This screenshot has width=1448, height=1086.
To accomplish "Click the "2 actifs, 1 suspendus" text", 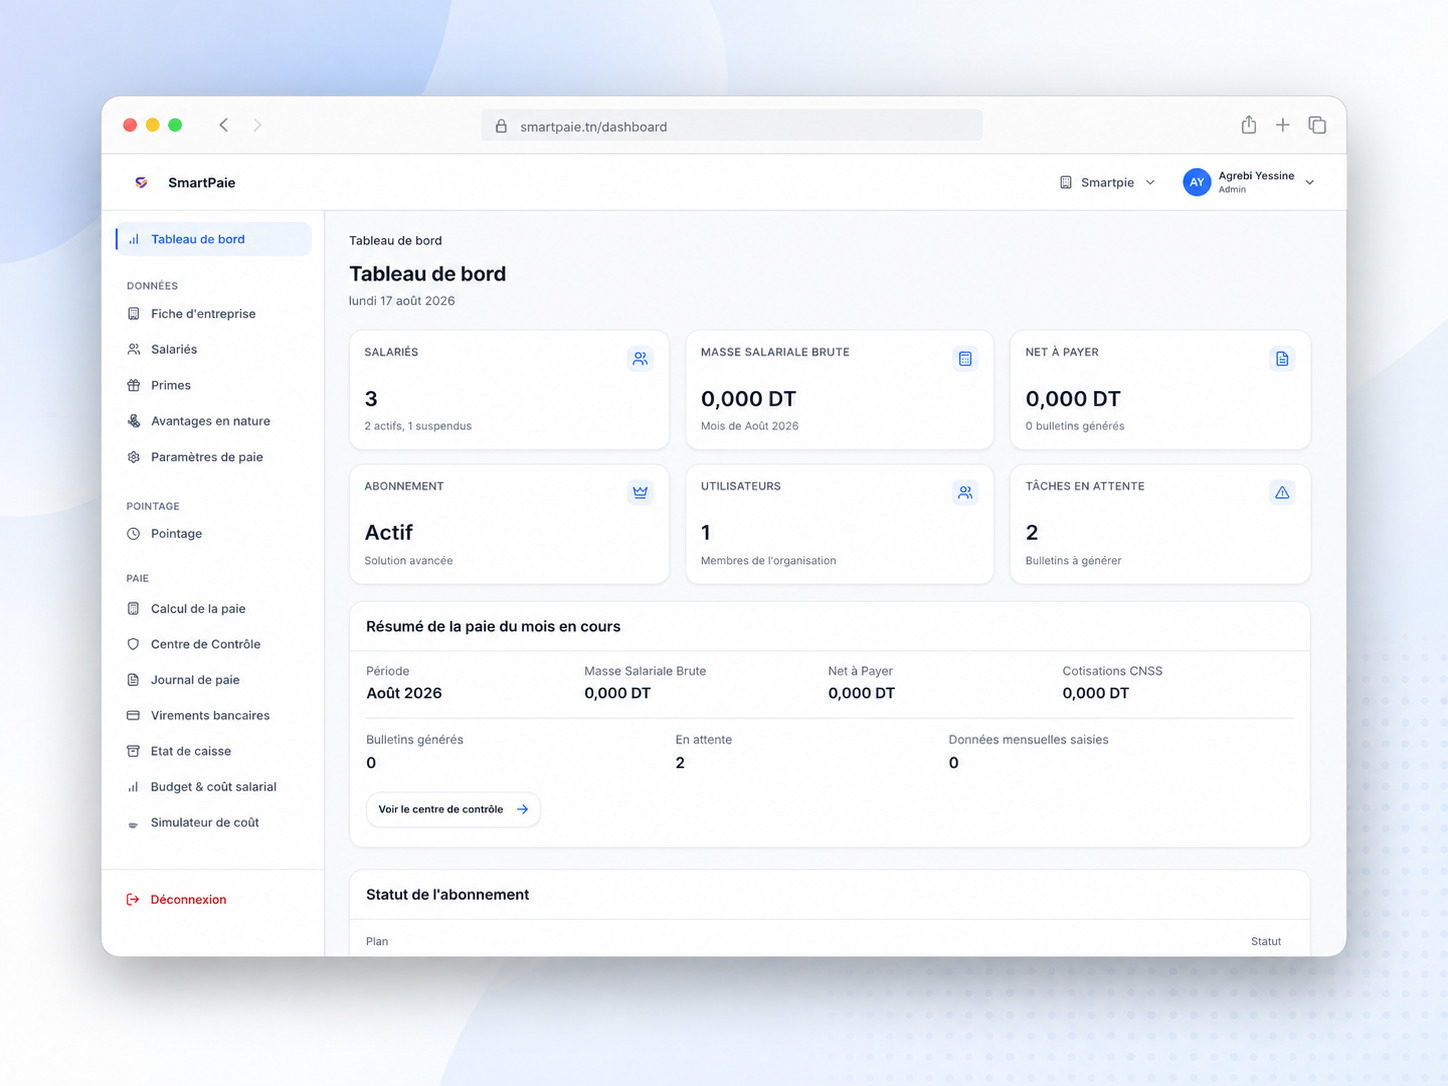I will click(x=418, y=426).
